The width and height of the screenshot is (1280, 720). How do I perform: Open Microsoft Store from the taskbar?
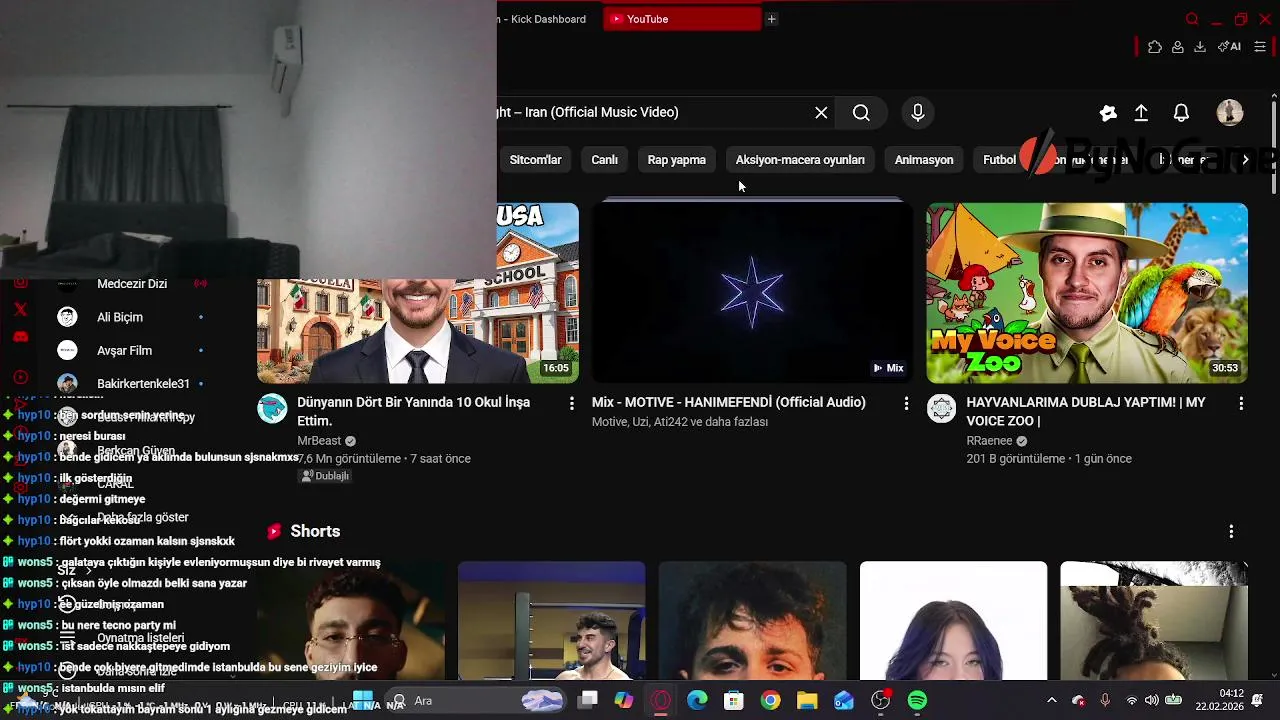pyautogui.click(x=734, y=701)
